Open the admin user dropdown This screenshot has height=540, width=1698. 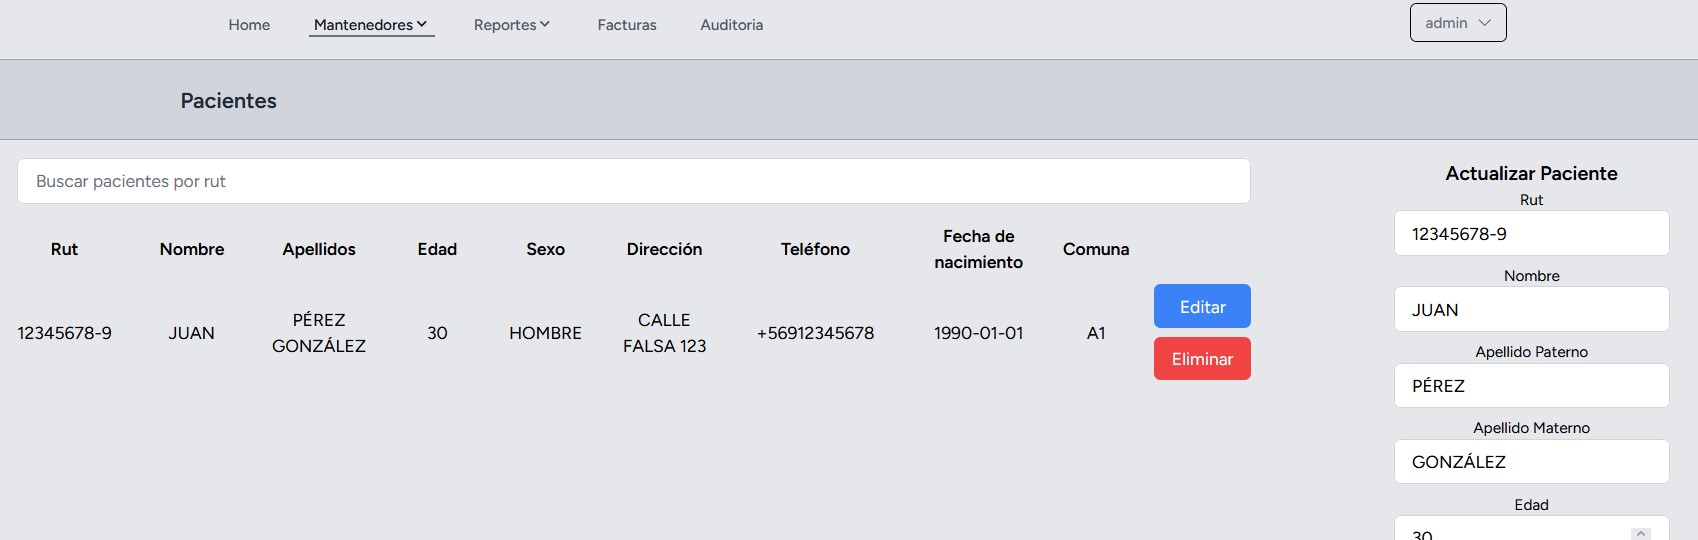click(1457, 23)
